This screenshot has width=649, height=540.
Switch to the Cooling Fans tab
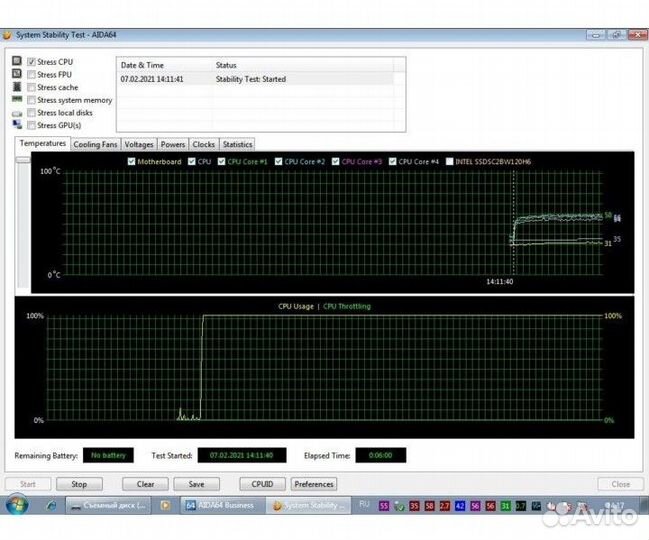pos(95,144)
